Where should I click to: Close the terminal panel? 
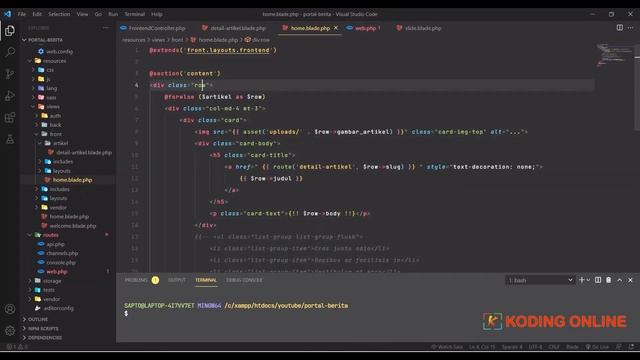tap(630, 280)
